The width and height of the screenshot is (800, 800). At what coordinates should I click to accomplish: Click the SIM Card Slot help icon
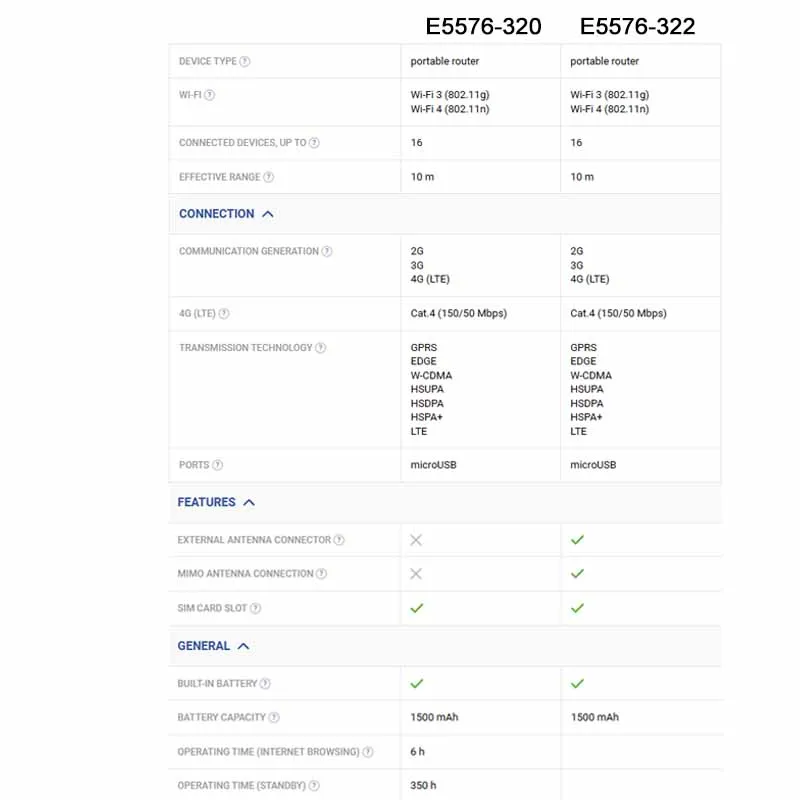pyautogui.click(x=256, y=608)
